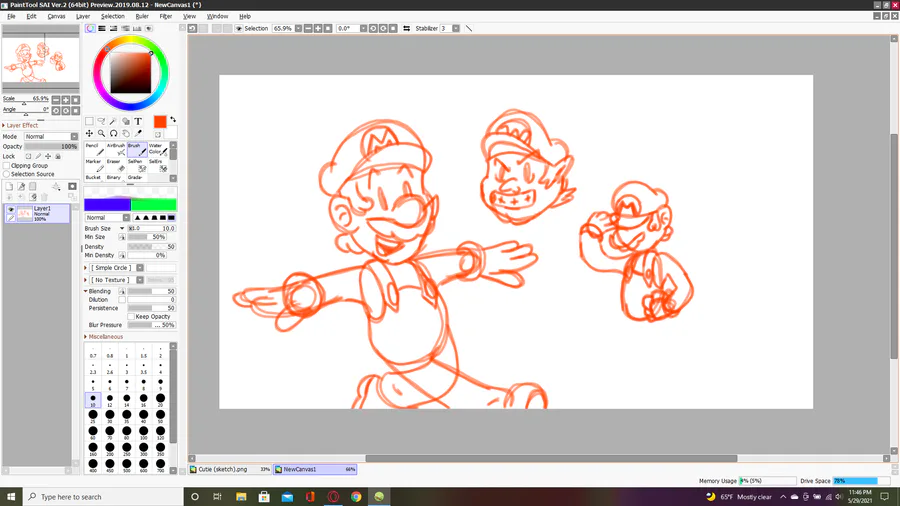900x506 pixels.
Task: Select the AirBrush tool
Action: click(x=116, y=149)
